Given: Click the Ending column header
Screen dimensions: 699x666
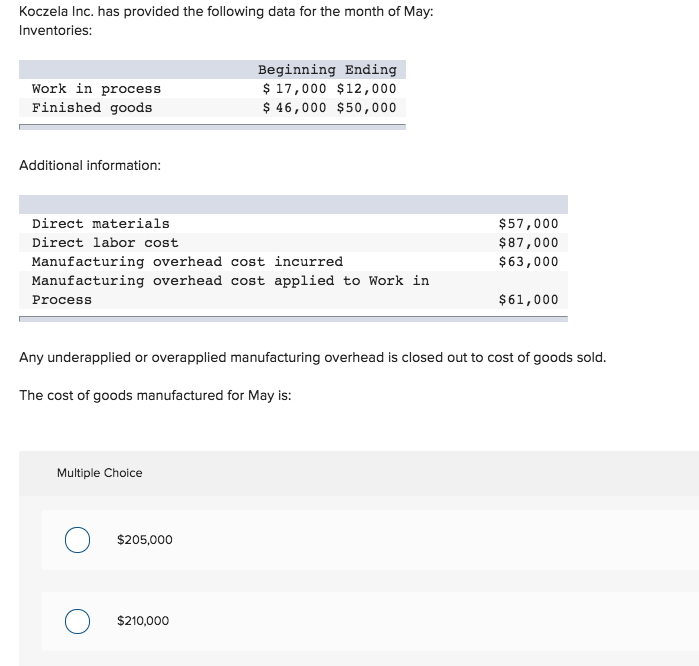Looking at the screenshot, I should point(371,70).
